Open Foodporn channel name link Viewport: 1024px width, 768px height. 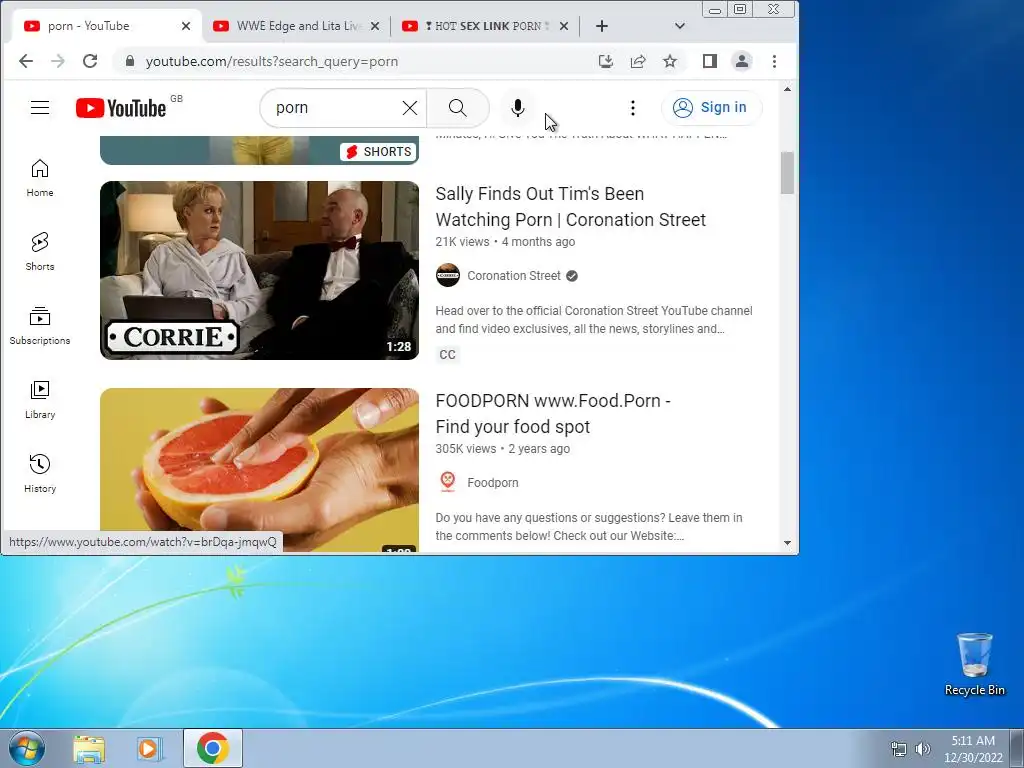coord(493,483)
